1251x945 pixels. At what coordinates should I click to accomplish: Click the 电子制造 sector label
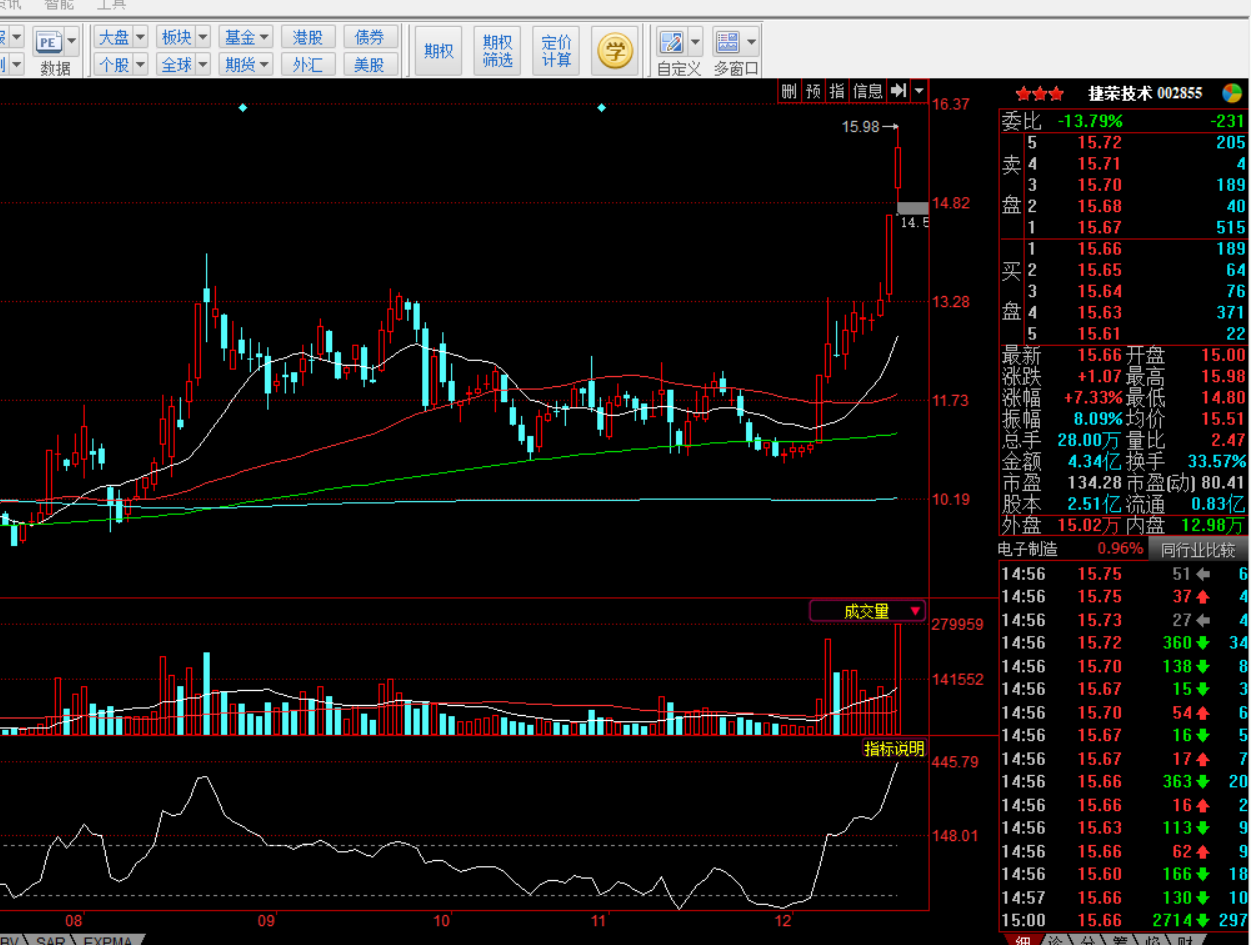click(x=1027, y=550)
